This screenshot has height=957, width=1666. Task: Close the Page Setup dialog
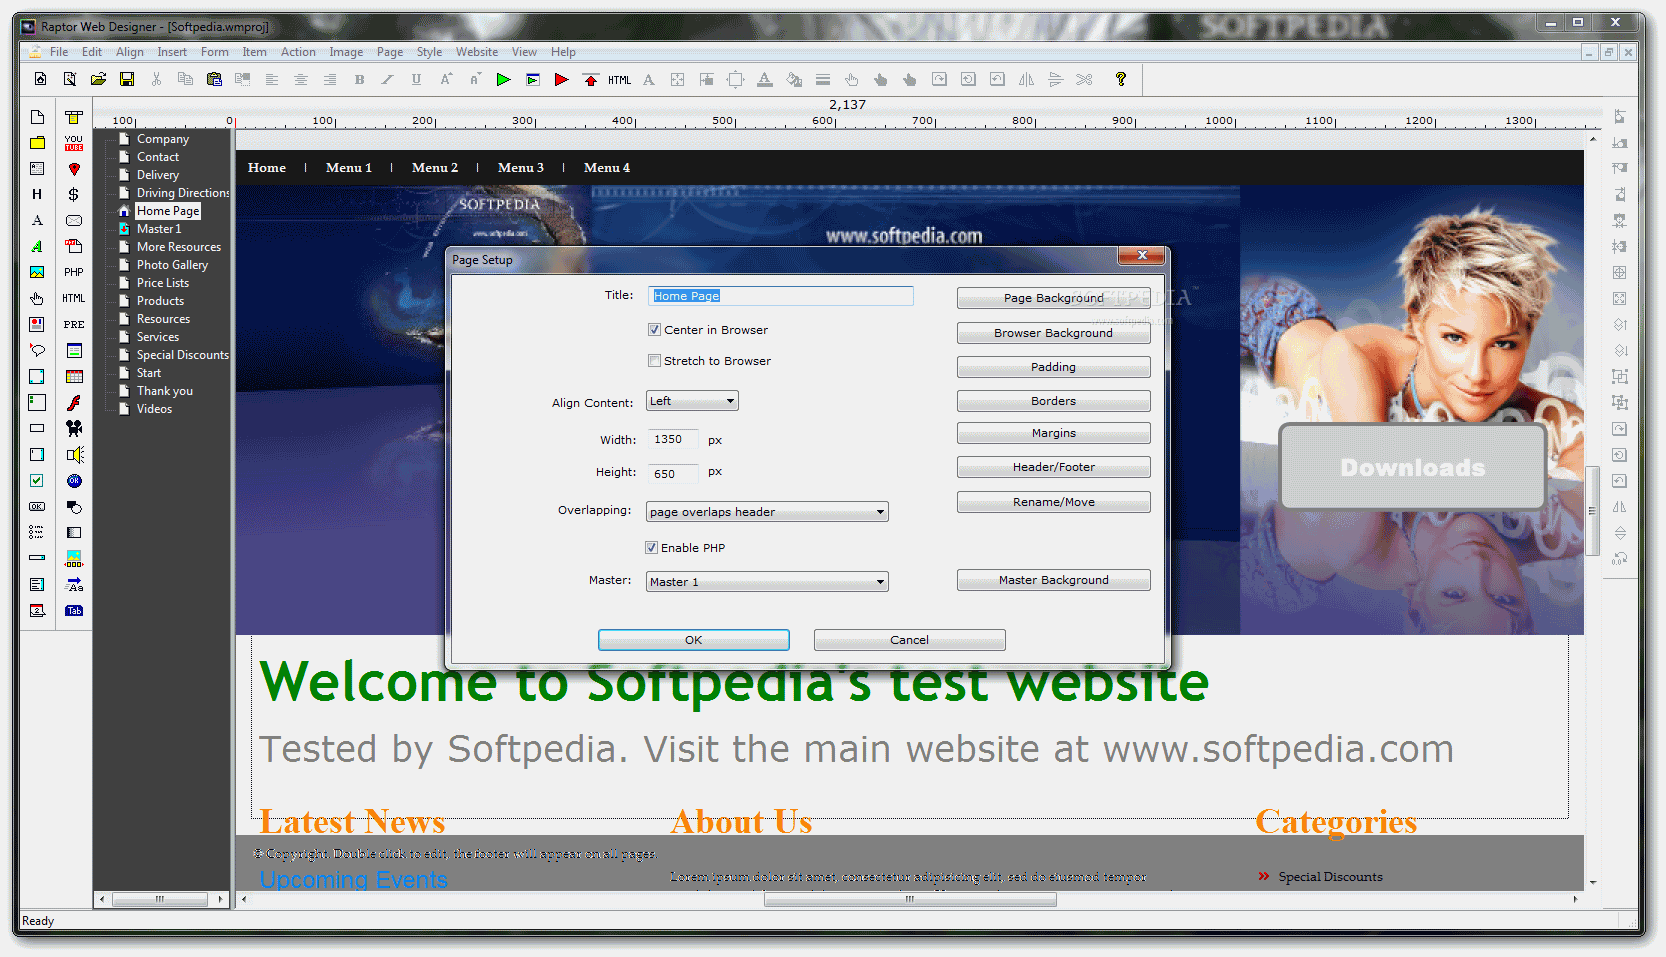coord(1141,256)
